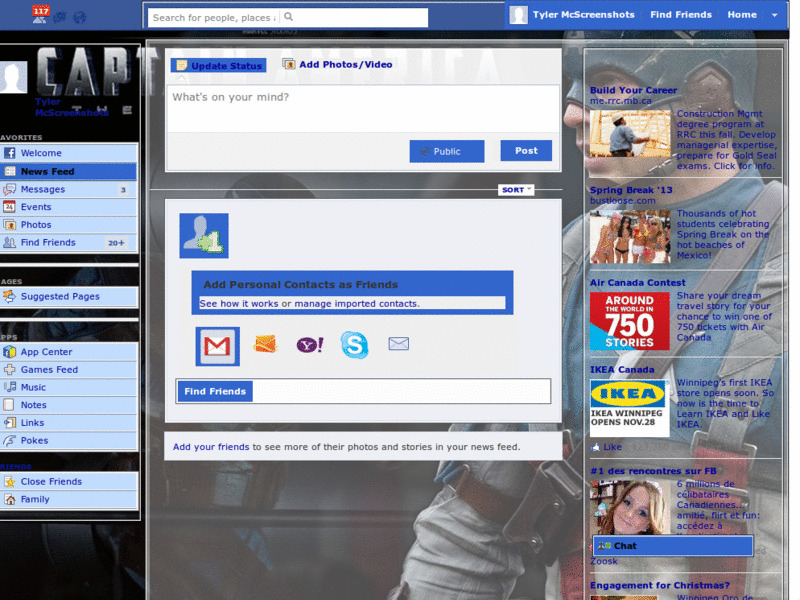Image resolution: width=800 pixels, height=600 pixels.
Task: Open Suggested Pages
Action: [x=69, y=296]
